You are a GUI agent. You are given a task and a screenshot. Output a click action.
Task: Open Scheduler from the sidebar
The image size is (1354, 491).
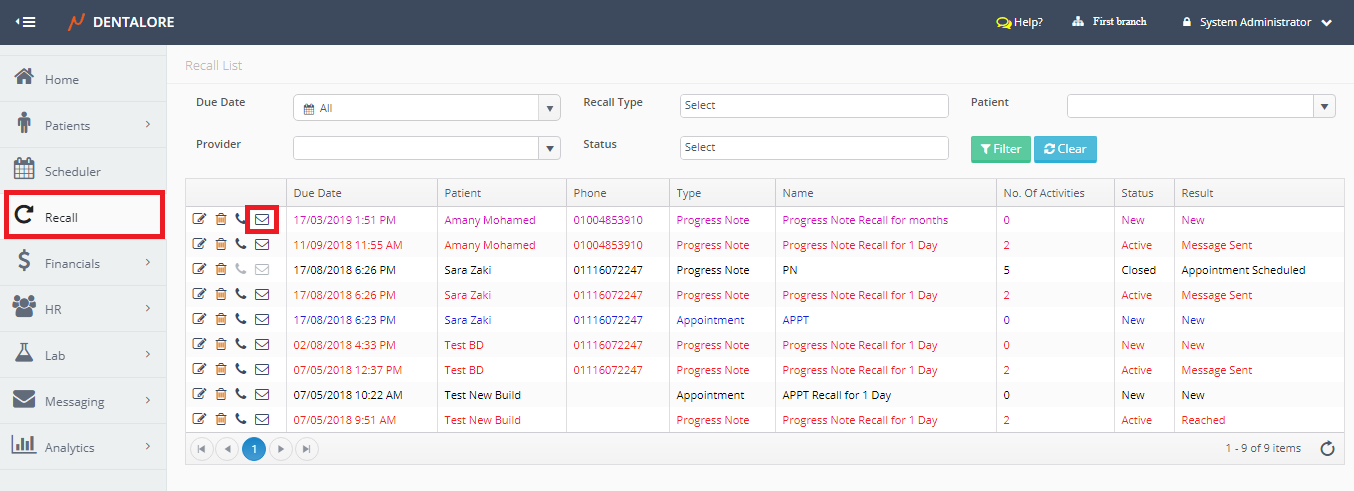73,172
